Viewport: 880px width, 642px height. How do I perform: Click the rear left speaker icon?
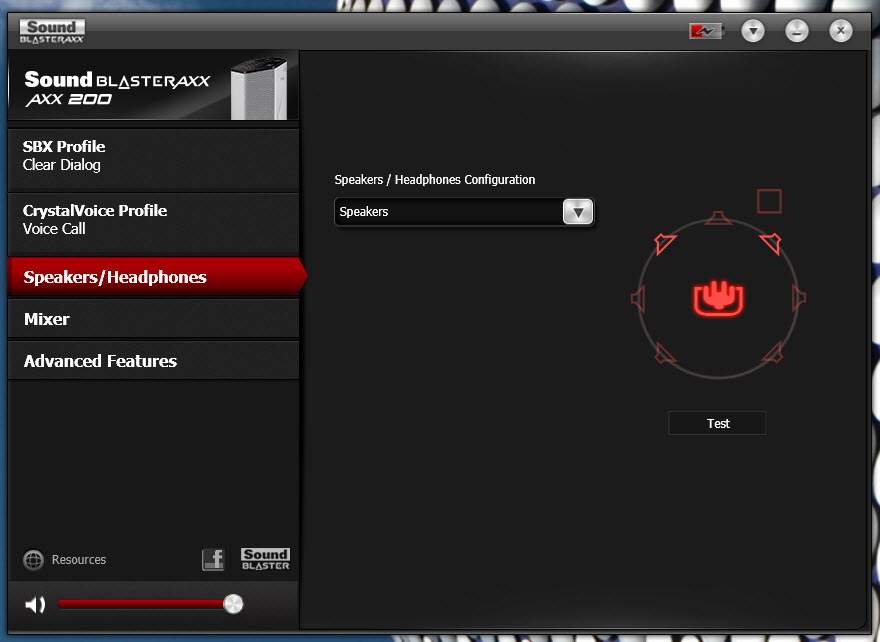(x=665, y=352)
